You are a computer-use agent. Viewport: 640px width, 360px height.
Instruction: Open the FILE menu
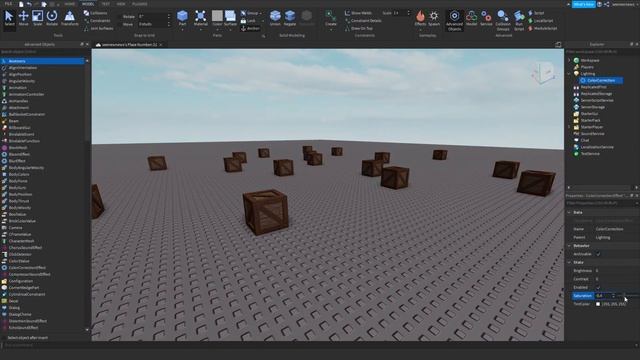point(8,4)
